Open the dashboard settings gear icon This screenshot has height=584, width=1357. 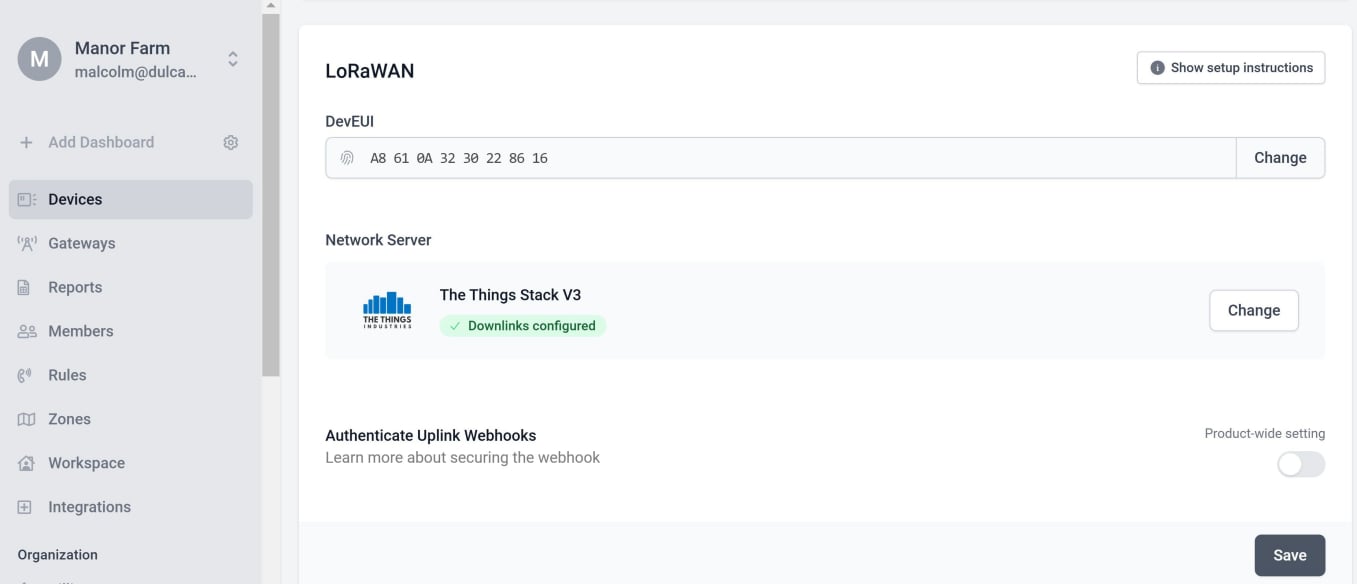click(x=230, y=141)
